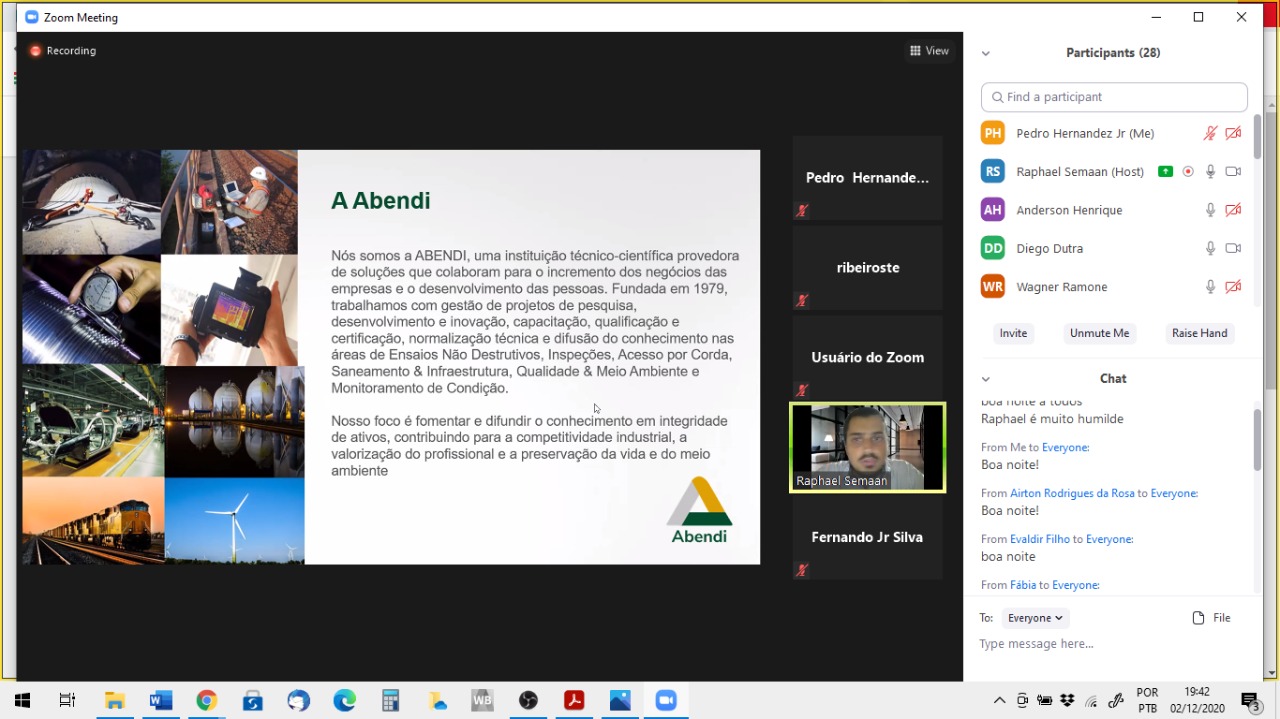Open Google Chrome from the taskbar
This screenshot has width=1280, height=719.
click(x=206, y=701)
